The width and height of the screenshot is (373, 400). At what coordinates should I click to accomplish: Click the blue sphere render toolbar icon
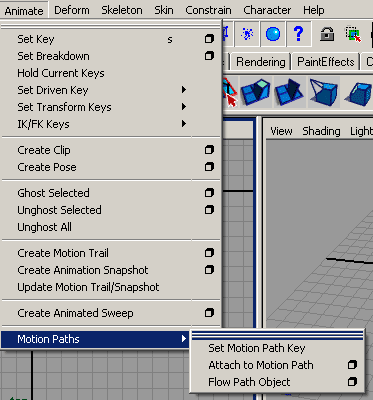273,34
